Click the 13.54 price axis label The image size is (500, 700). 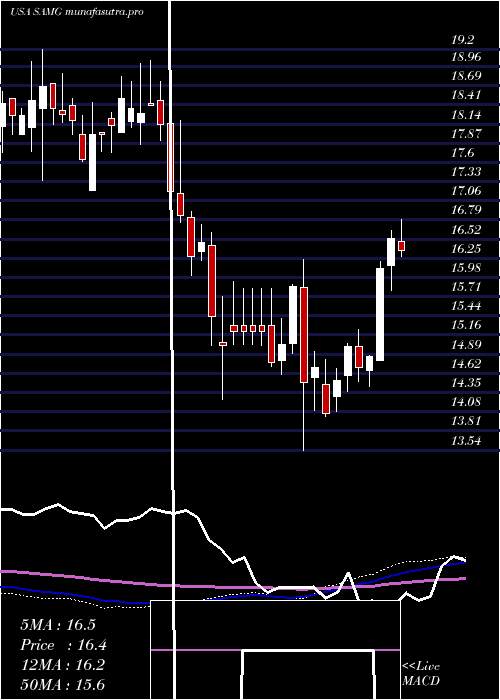coord(467,442)
